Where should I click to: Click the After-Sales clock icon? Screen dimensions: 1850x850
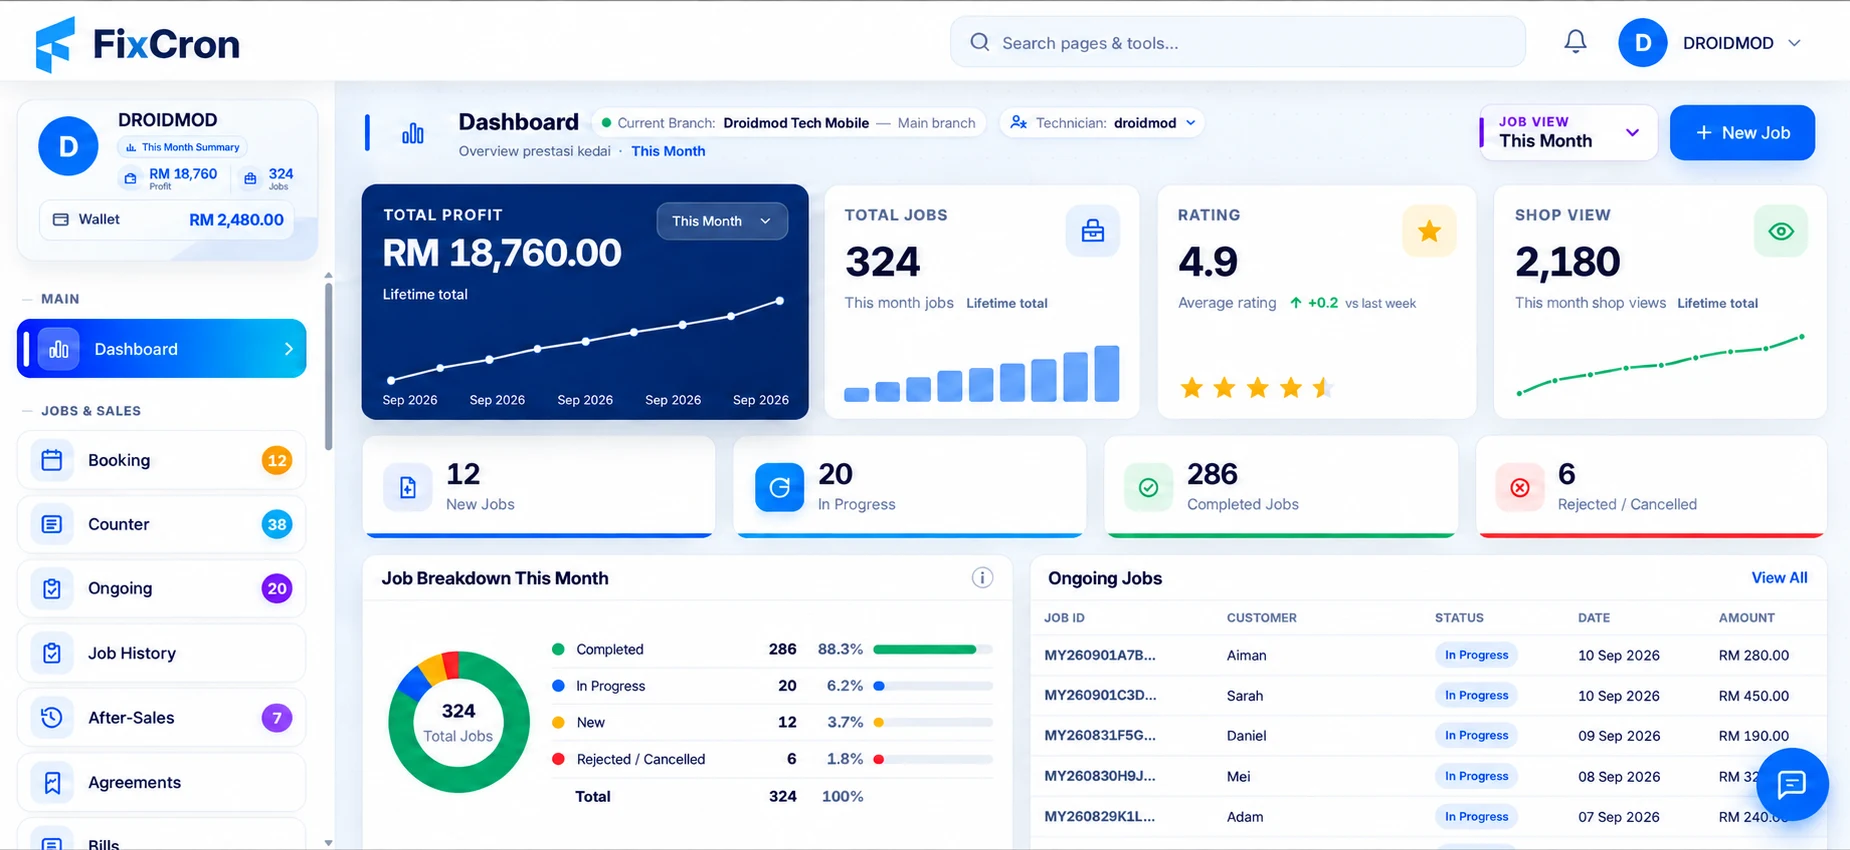tap(52, 717)
